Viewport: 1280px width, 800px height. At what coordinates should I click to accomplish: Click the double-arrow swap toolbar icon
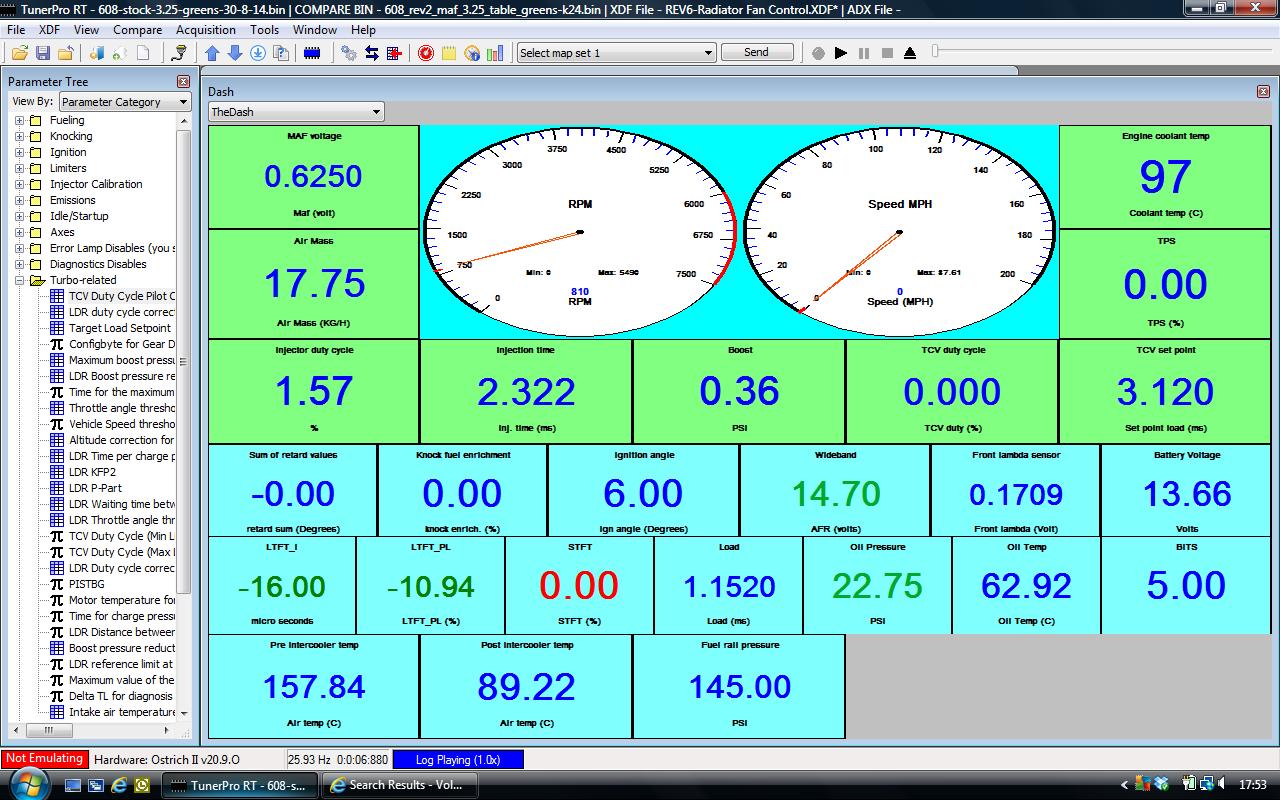pos(372,53)
